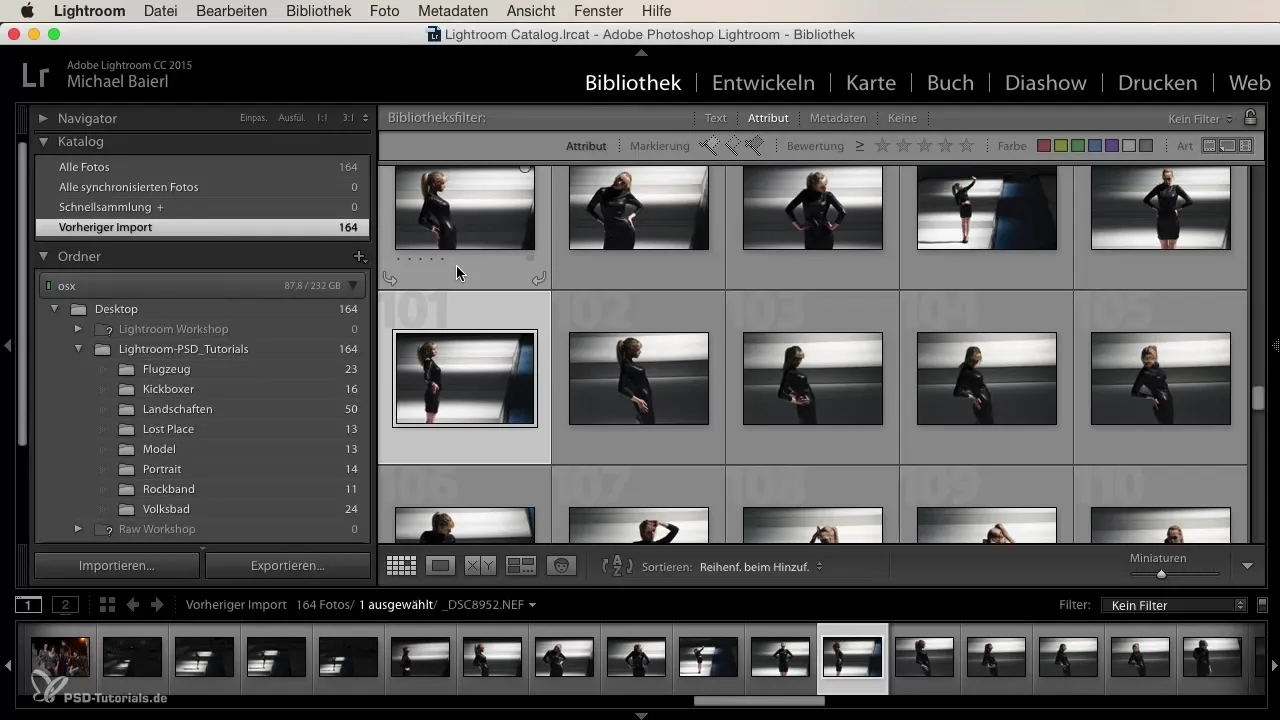Filter by green color label

click(x=1078, y=146)
